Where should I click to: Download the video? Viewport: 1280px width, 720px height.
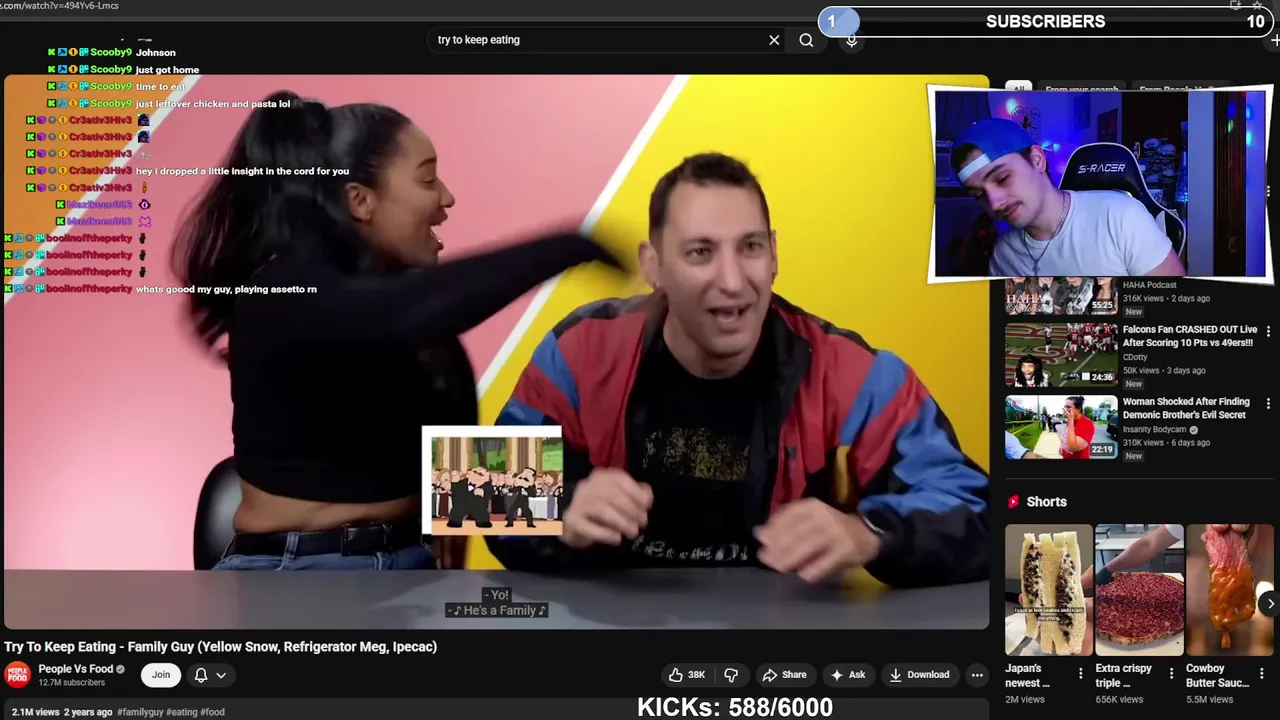coord(919,675)
